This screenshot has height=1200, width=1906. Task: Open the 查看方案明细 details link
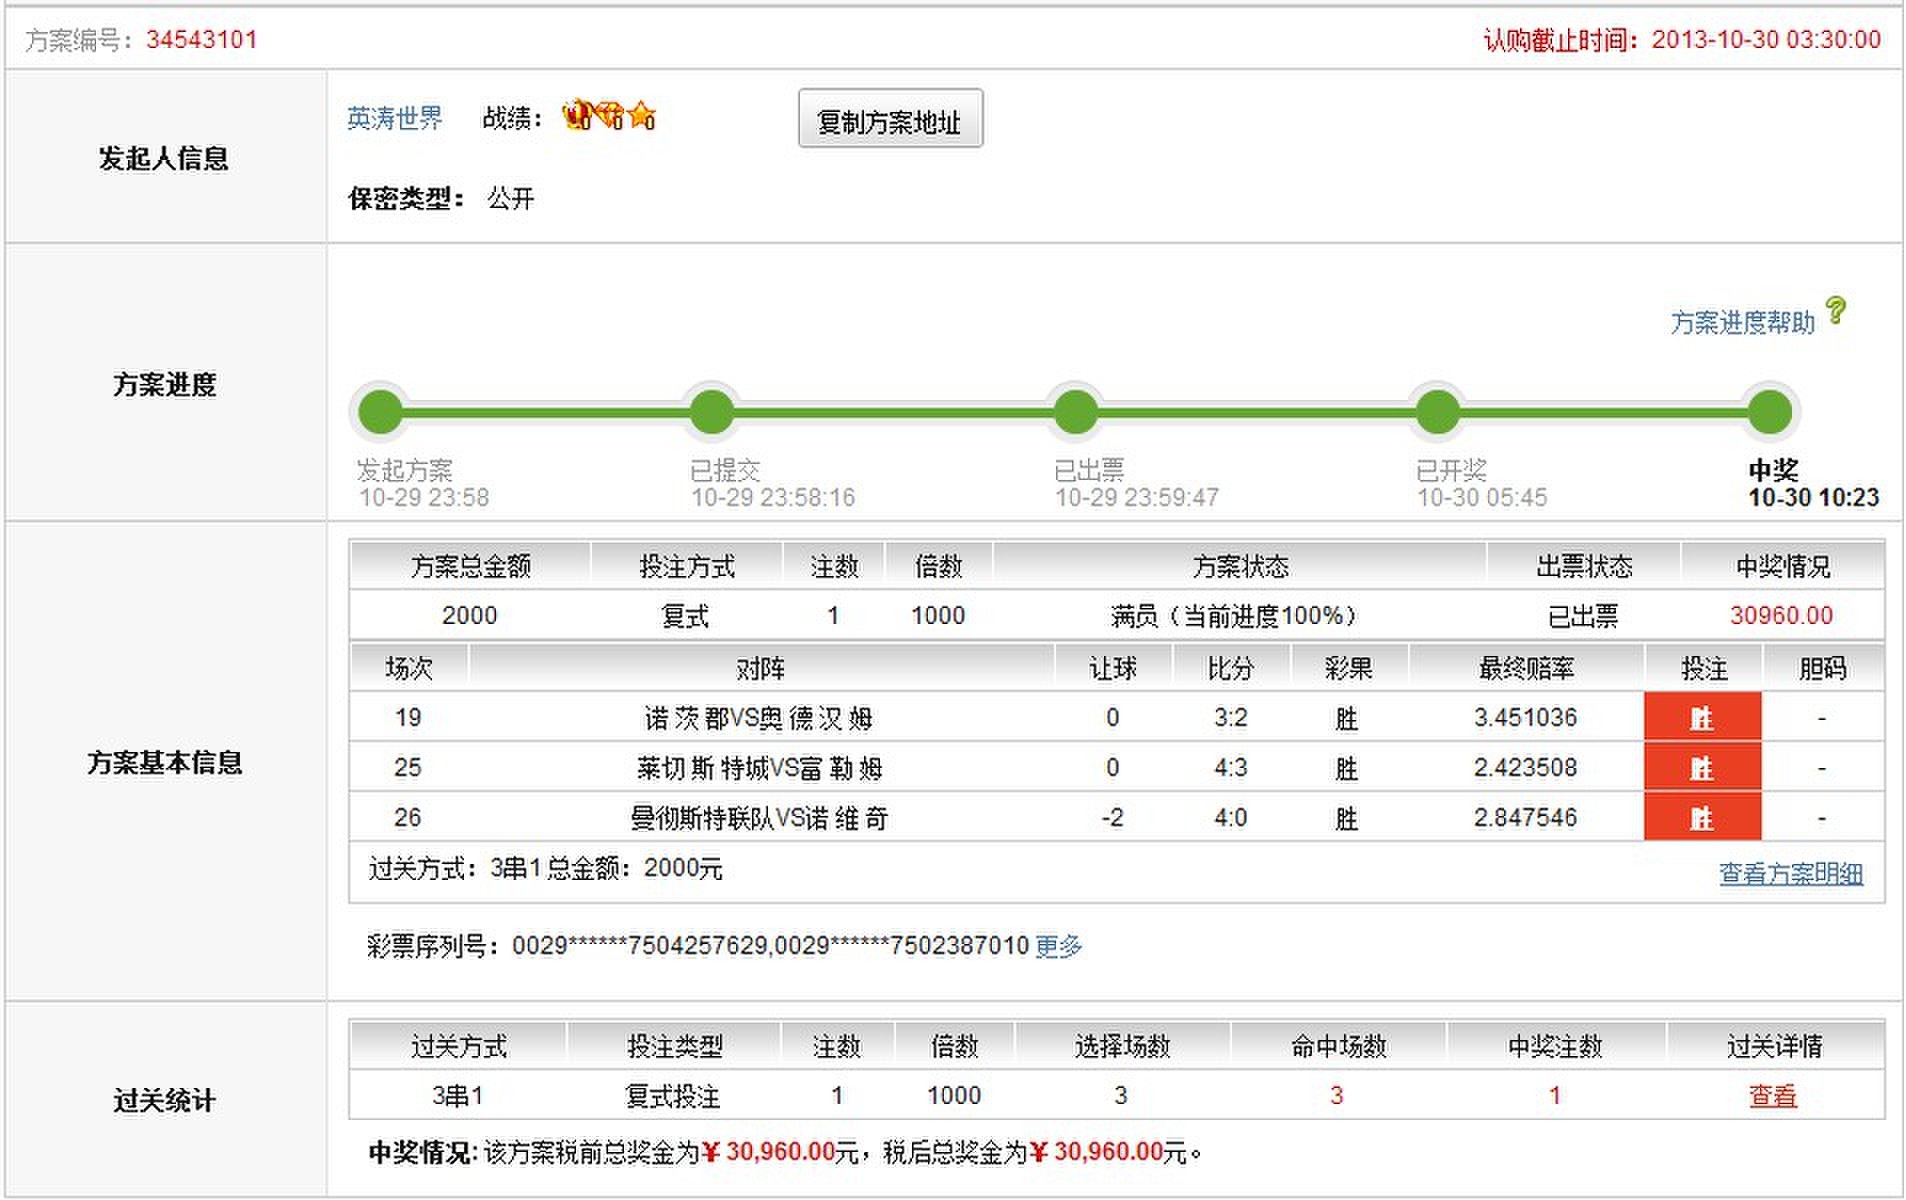click(x=1790, y=873)
